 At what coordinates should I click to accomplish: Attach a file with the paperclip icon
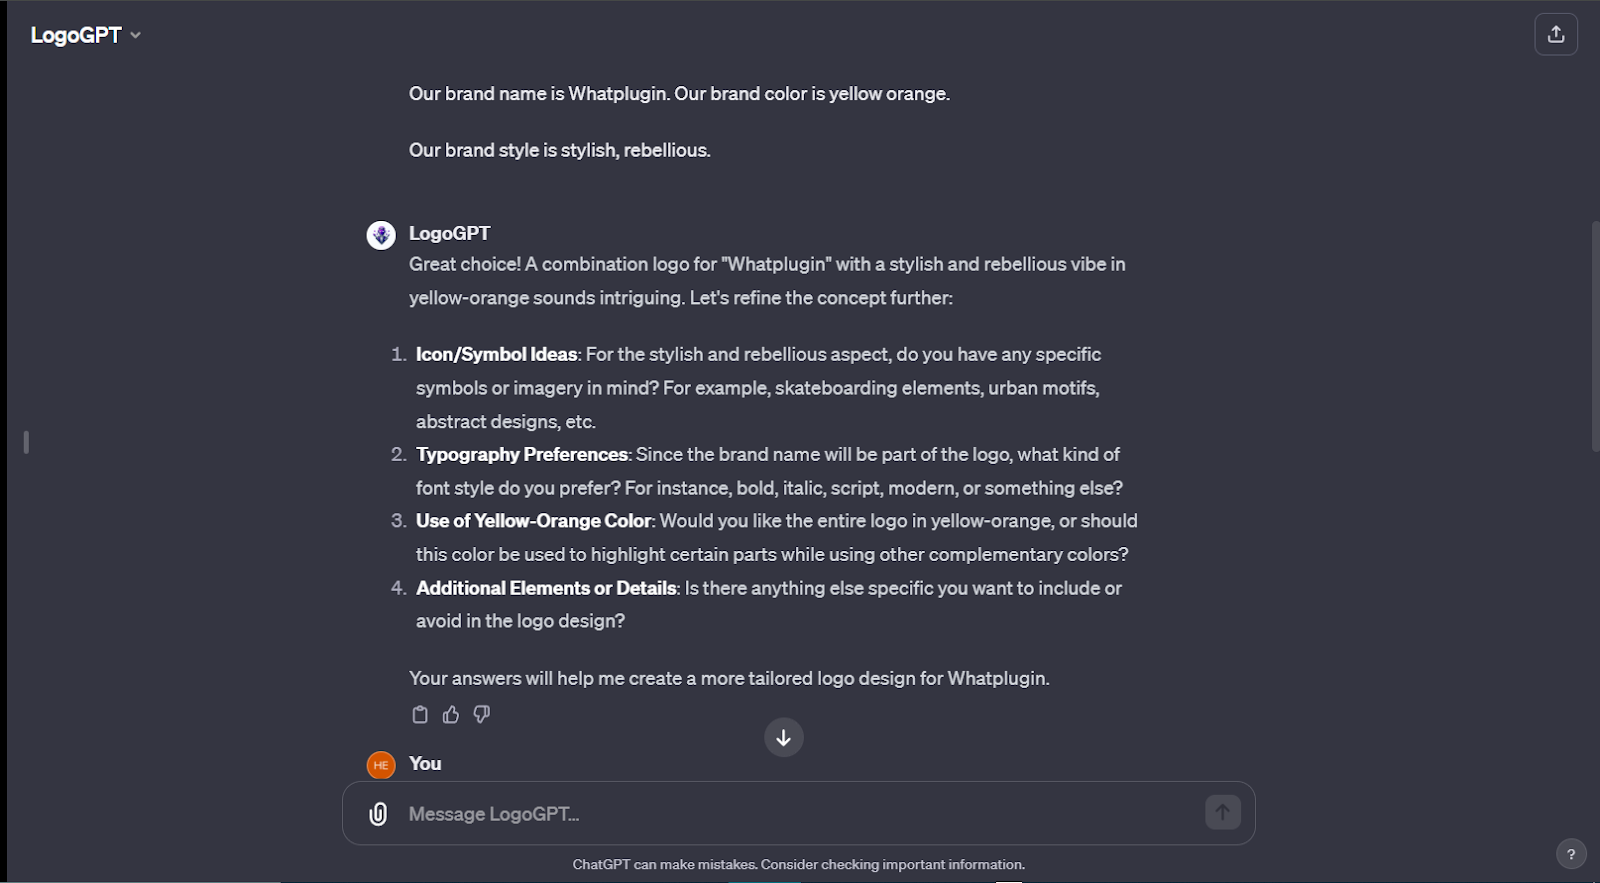(x=378, y=814)
